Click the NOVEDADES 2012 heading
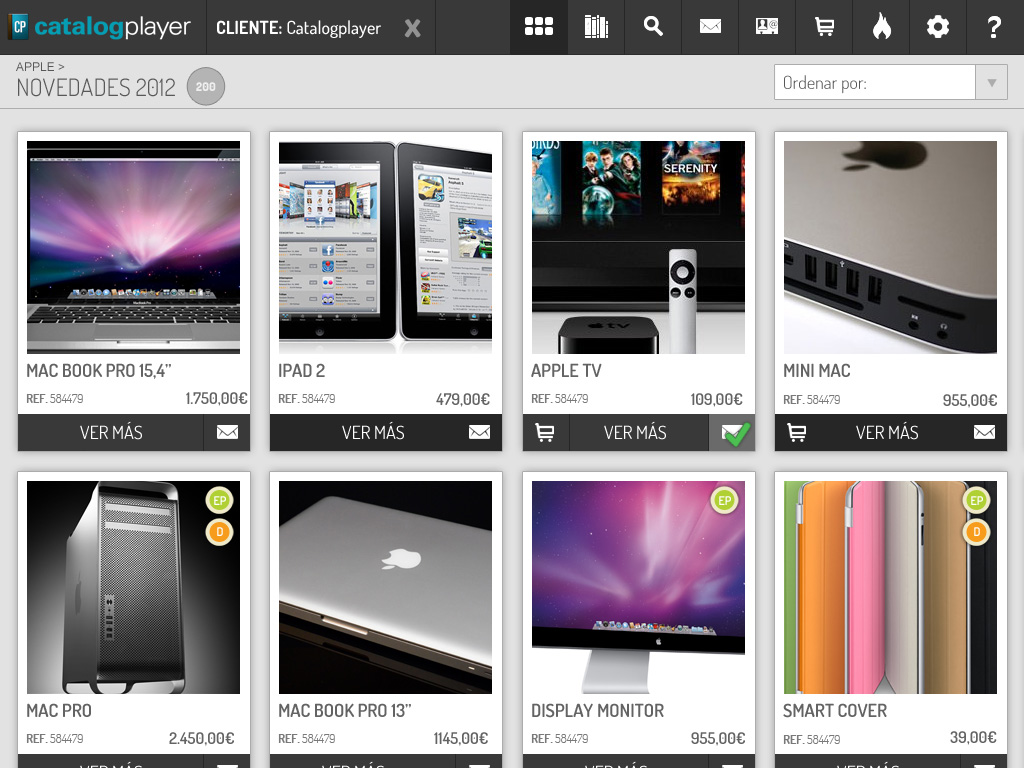The width and height of the screenshot is (1024, 768). click(x=96, y=88)
